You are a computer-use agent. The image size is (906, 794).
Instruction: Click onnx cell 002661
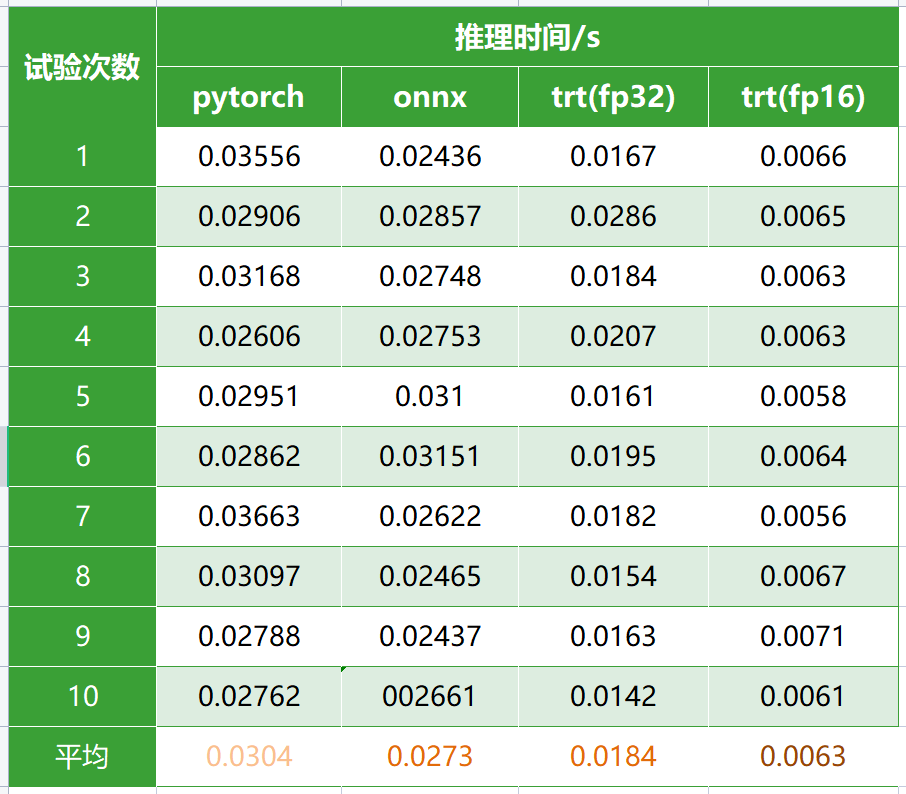click(430, 696)
